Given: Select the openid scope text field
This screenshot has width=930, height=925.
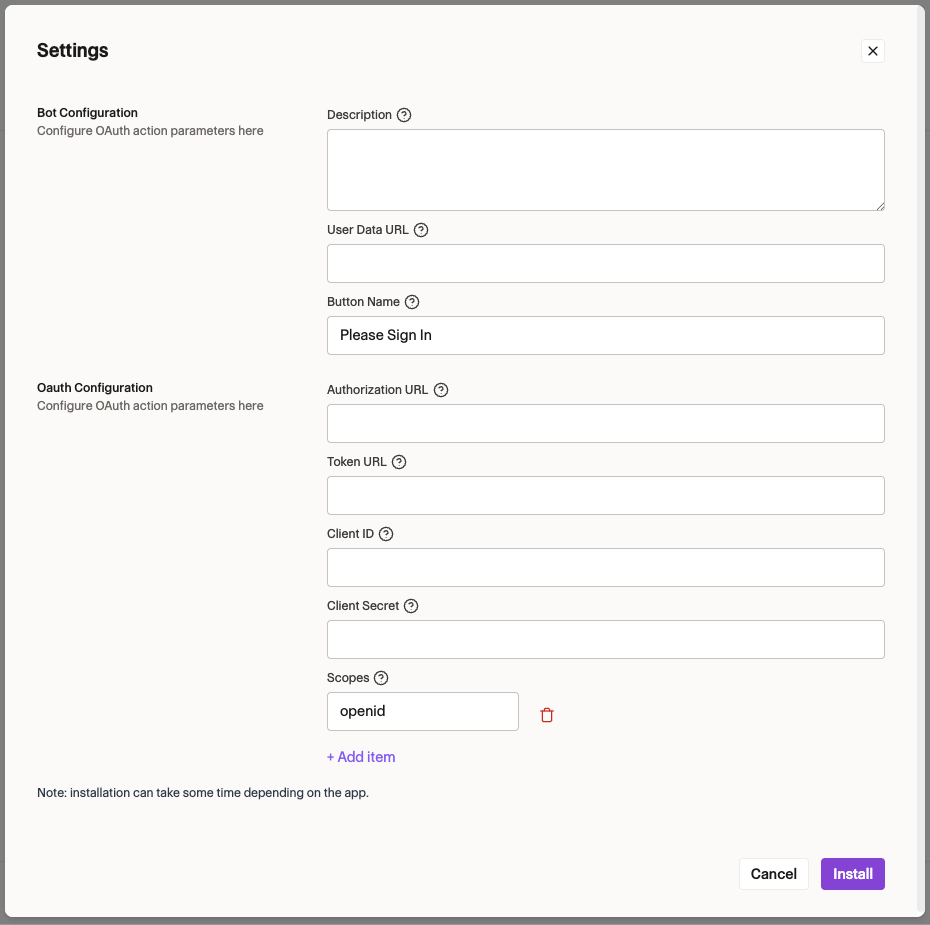Looking at the screenshot, I should [x=422, y=711].
